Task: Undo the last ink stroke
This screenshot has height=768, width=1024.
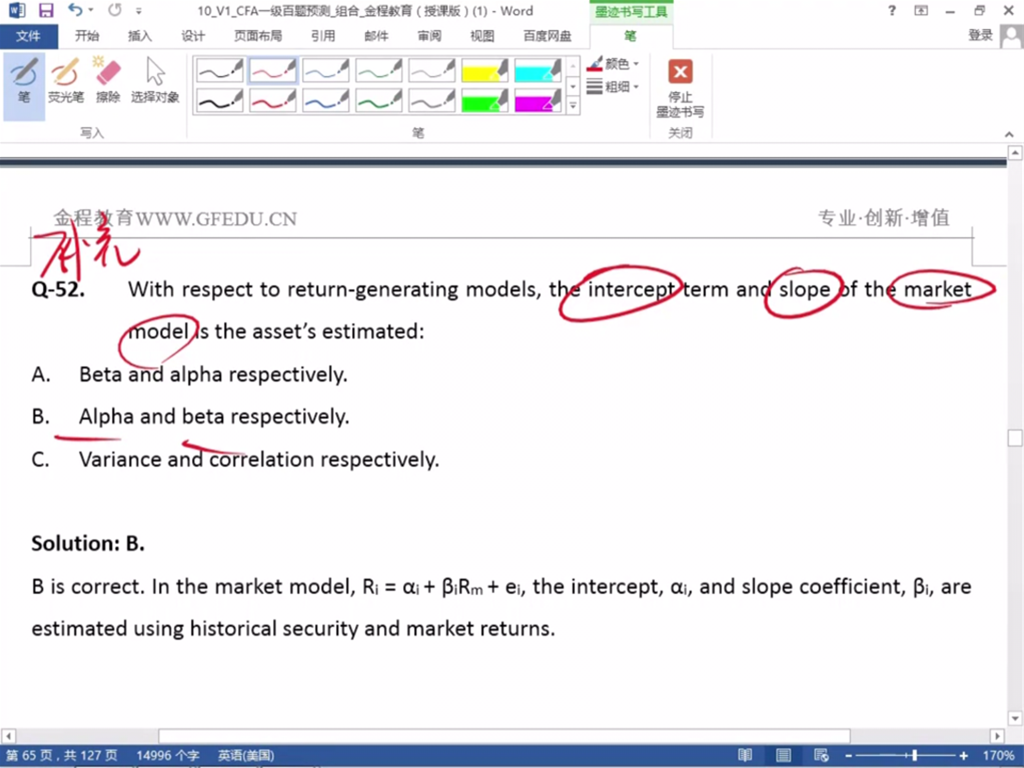Action: 75,10
